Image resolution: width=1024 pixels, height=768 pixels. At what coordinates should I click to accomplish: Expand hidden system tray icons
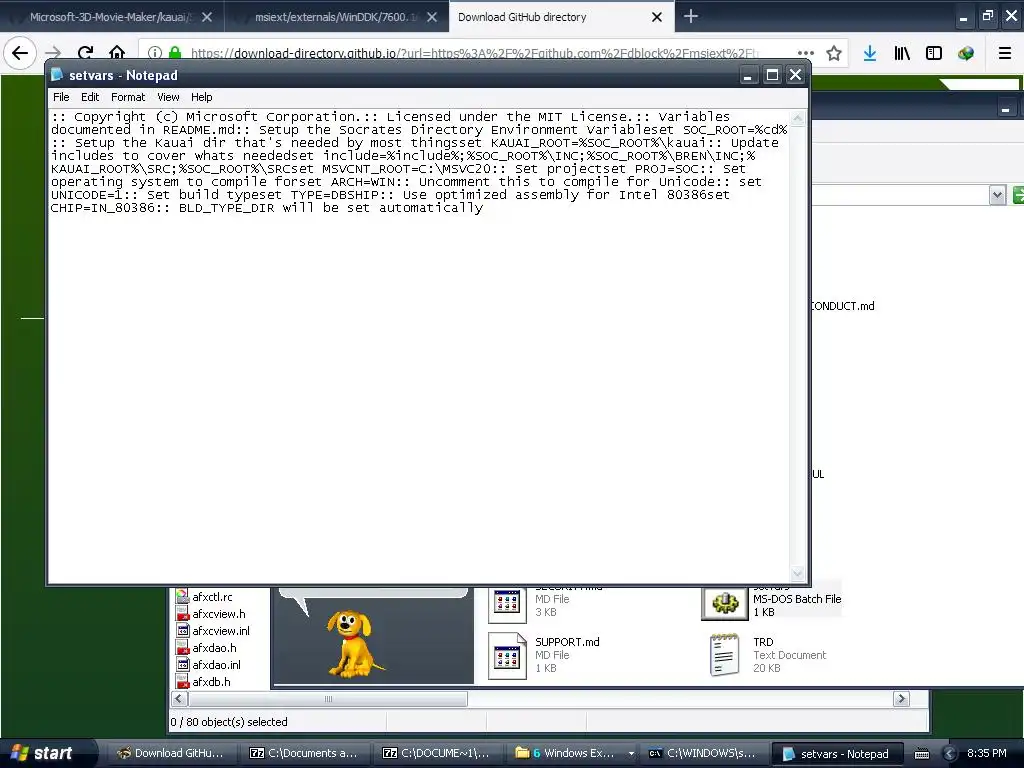pyautogui.click(x=949, y=754)
